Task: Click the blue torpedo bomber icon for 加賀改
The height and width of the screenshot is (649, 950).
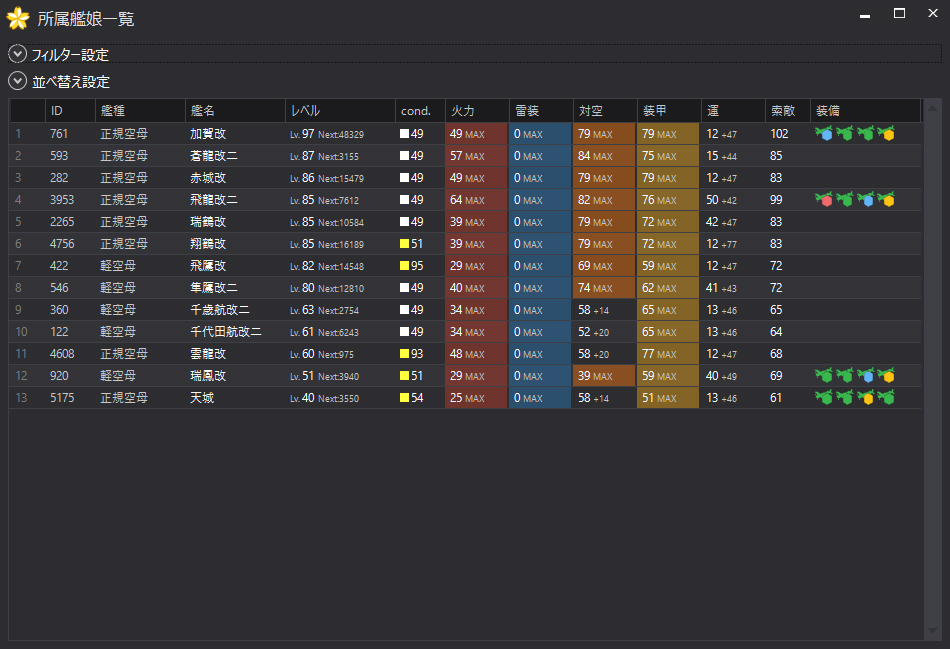Action: click(824, 133)
